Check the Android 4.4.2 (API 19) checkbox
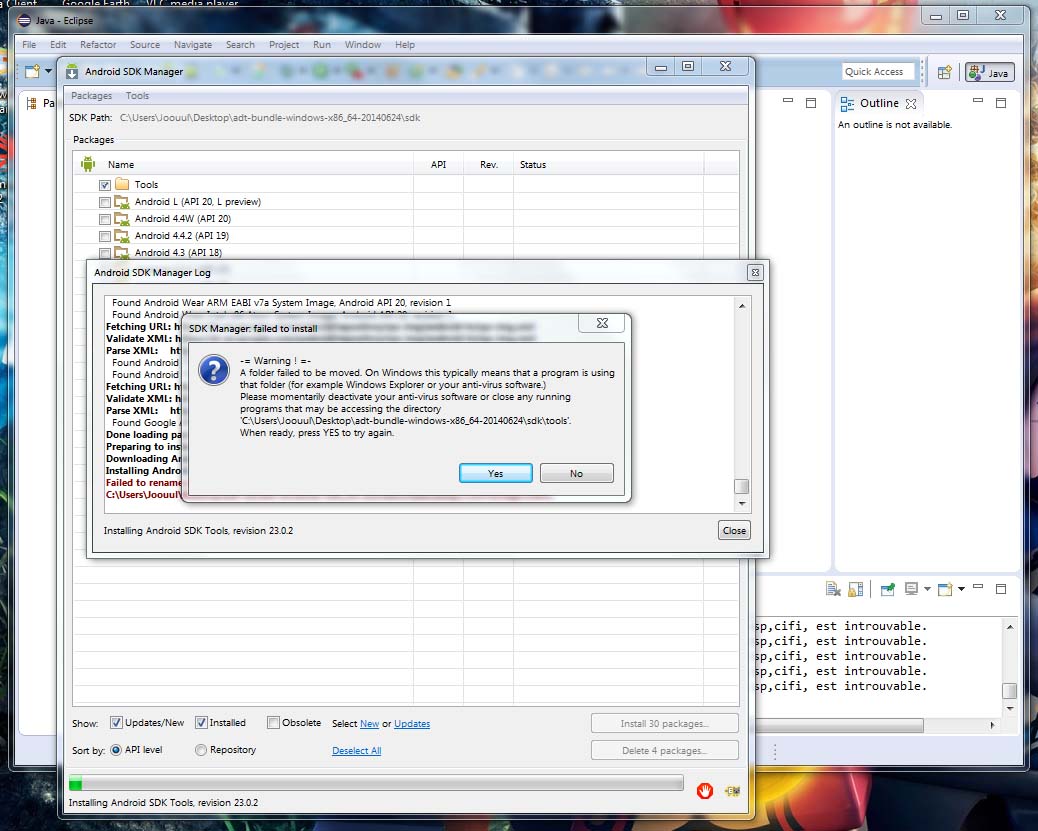Viewport: 1038px width, 831px height. pos(105,236)
